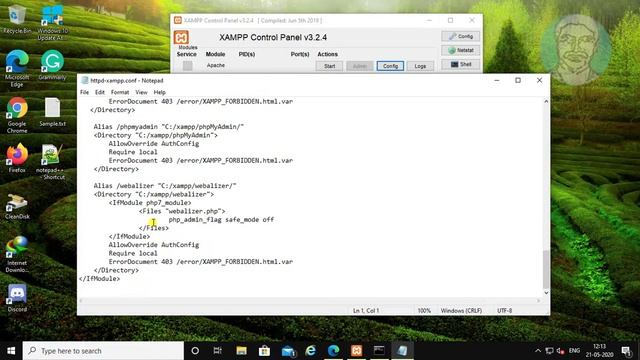Click Notepad vertical scrollbar thumb

(x=546, y=269)
